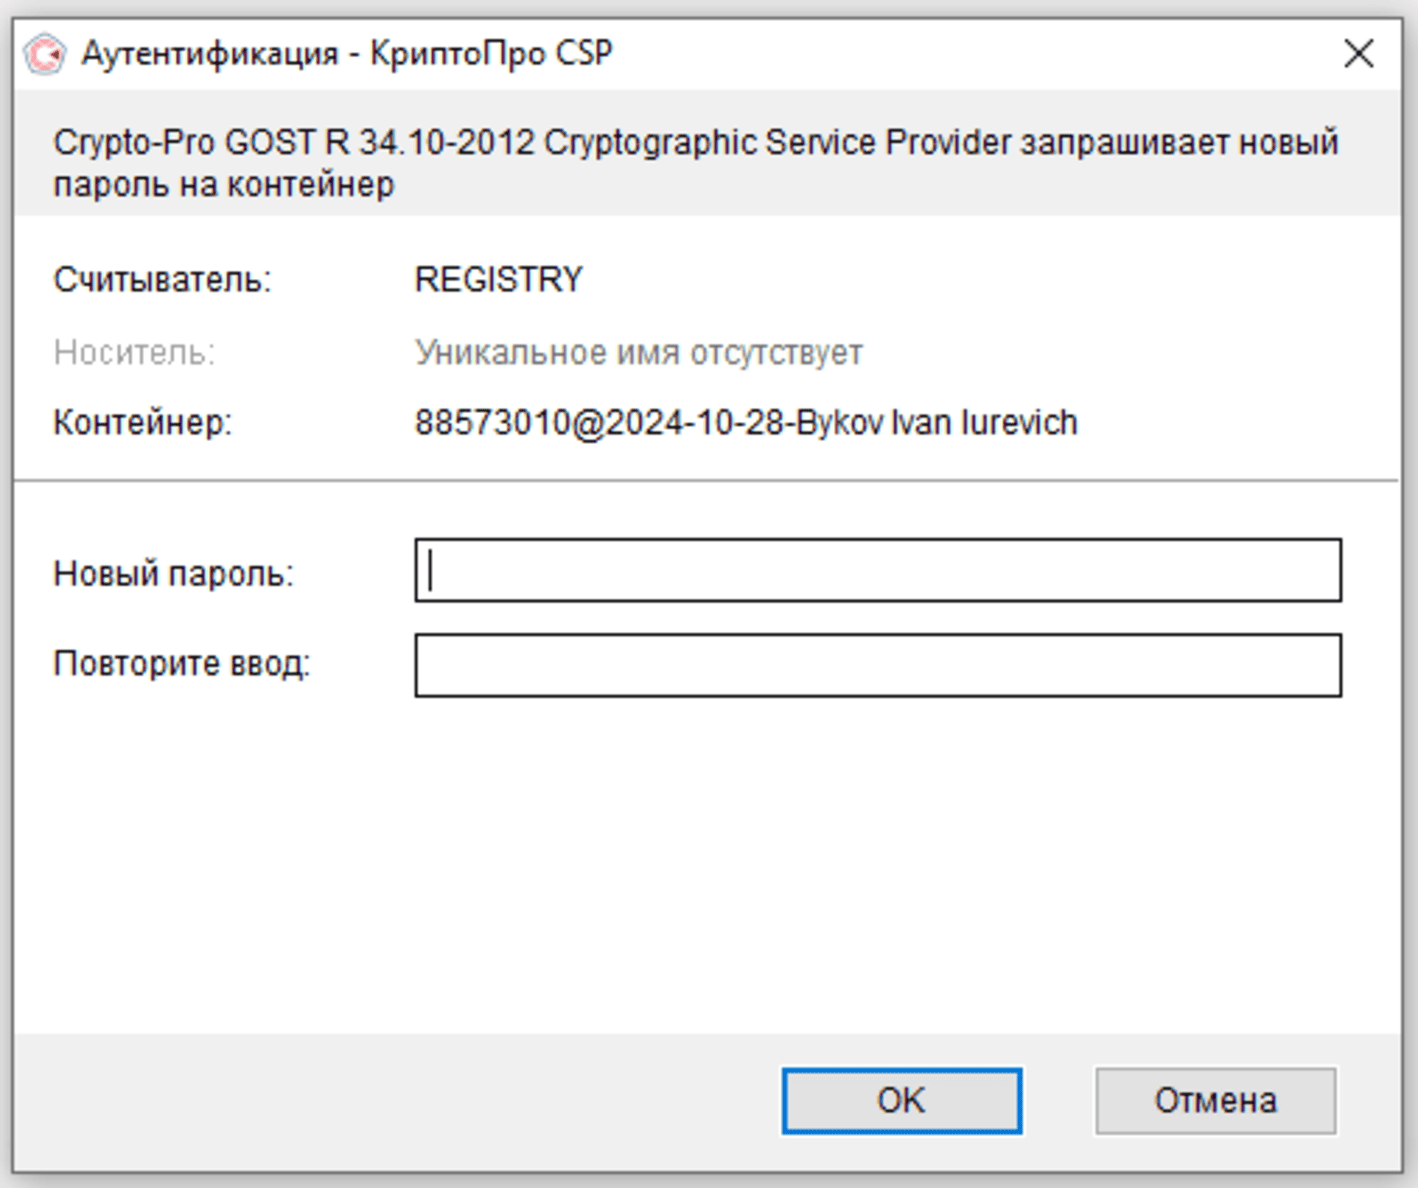The height and width of the screenshot is (1188, 1418).
Task: Click the Считыватель label
Action: (162, 280)
